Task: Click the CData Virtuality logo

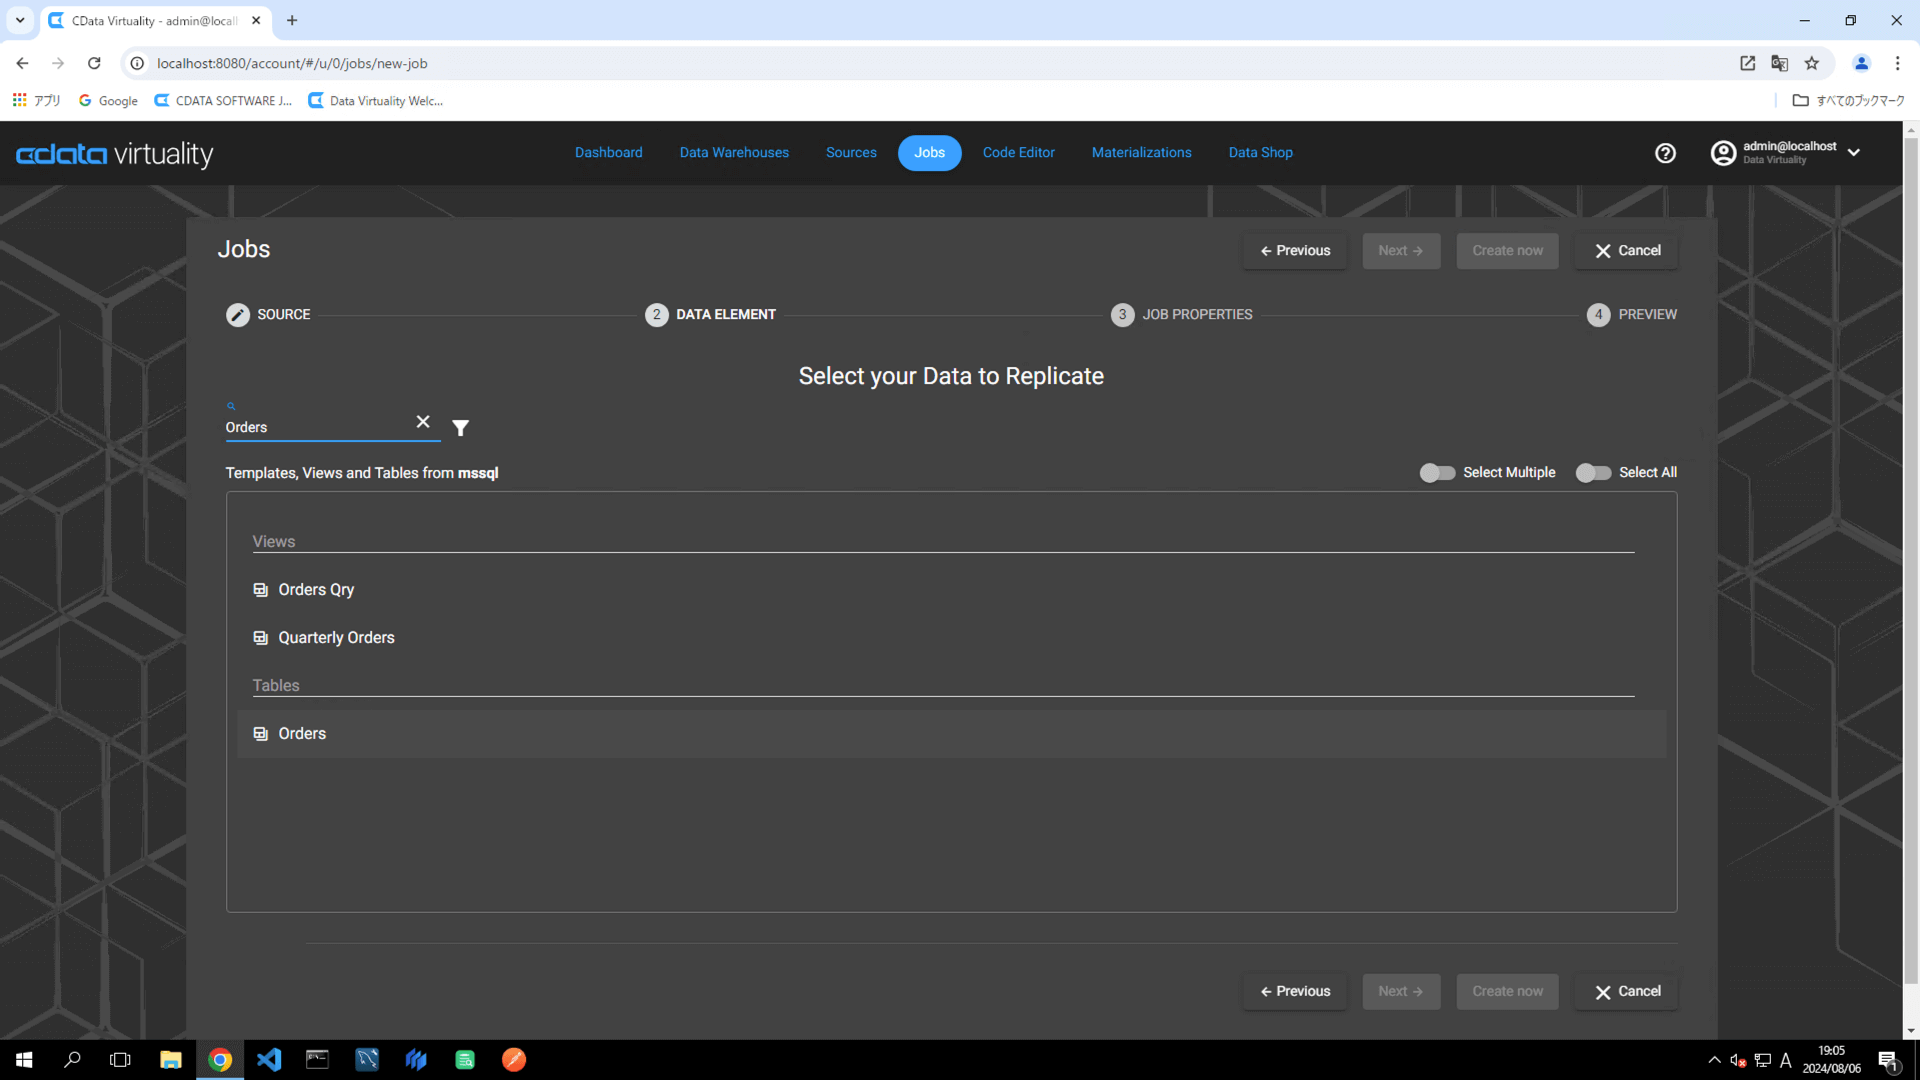Action: pyautogui.click(x=115, y=154)
